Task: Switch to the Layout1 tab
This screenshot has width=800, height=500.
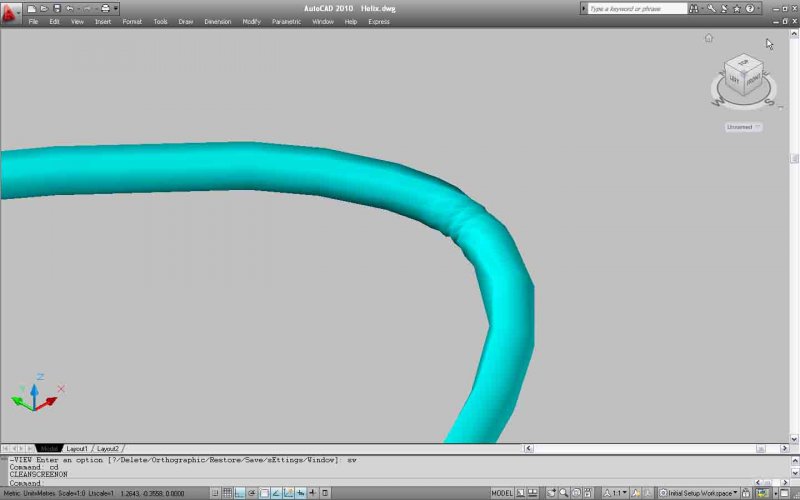Action: [77, 448]
